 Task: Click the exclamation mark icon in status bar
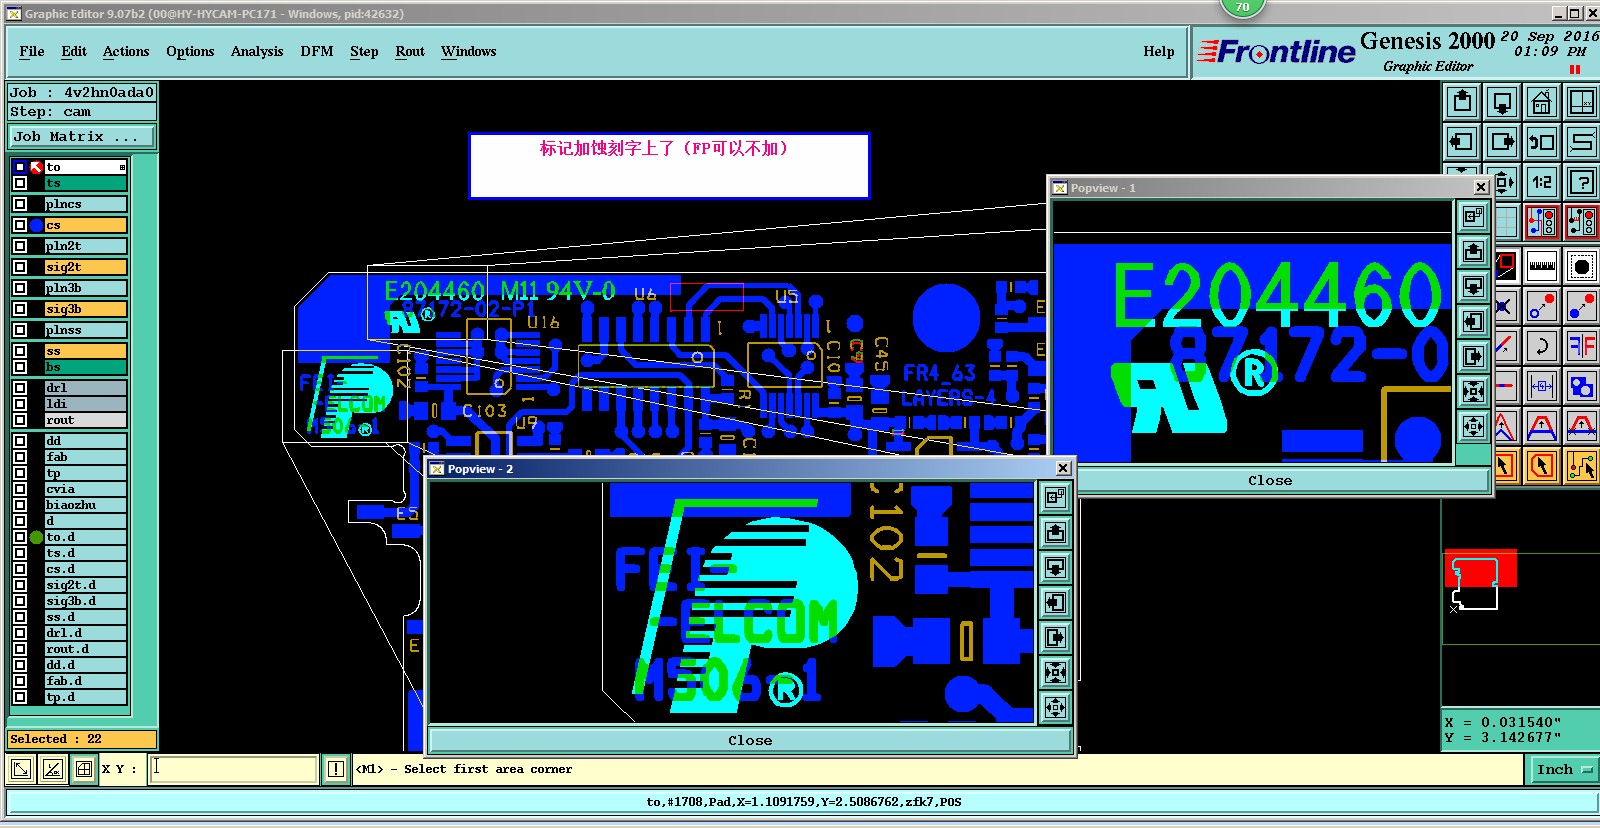(x=335, y=769)
